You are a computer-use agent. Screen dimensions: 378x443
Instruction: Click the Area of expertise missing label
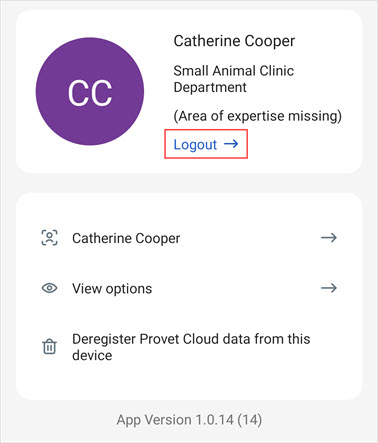point(258,116)
